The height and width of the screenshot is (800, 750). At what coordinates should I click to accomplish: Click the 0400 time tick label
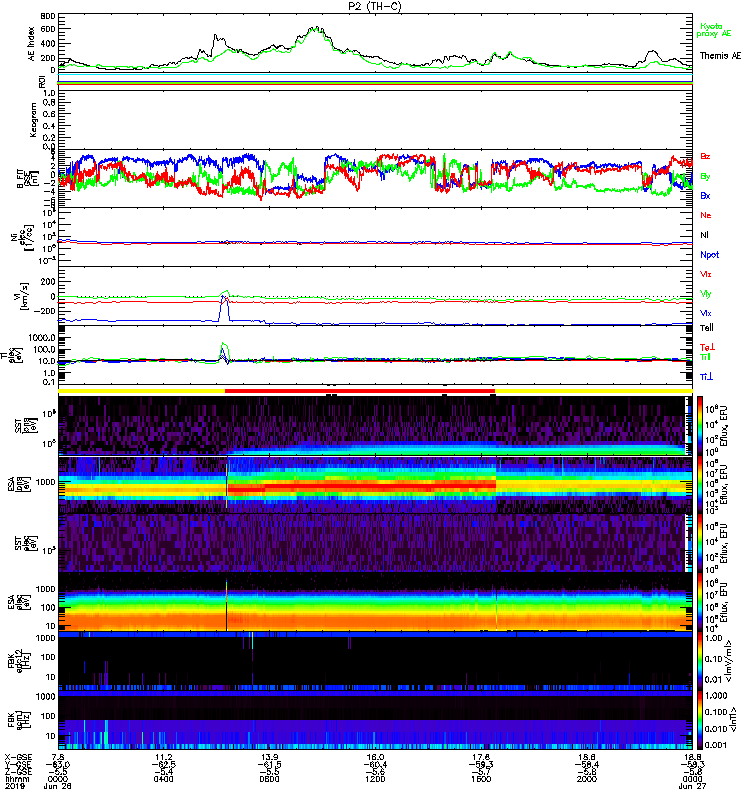(163, 779)
